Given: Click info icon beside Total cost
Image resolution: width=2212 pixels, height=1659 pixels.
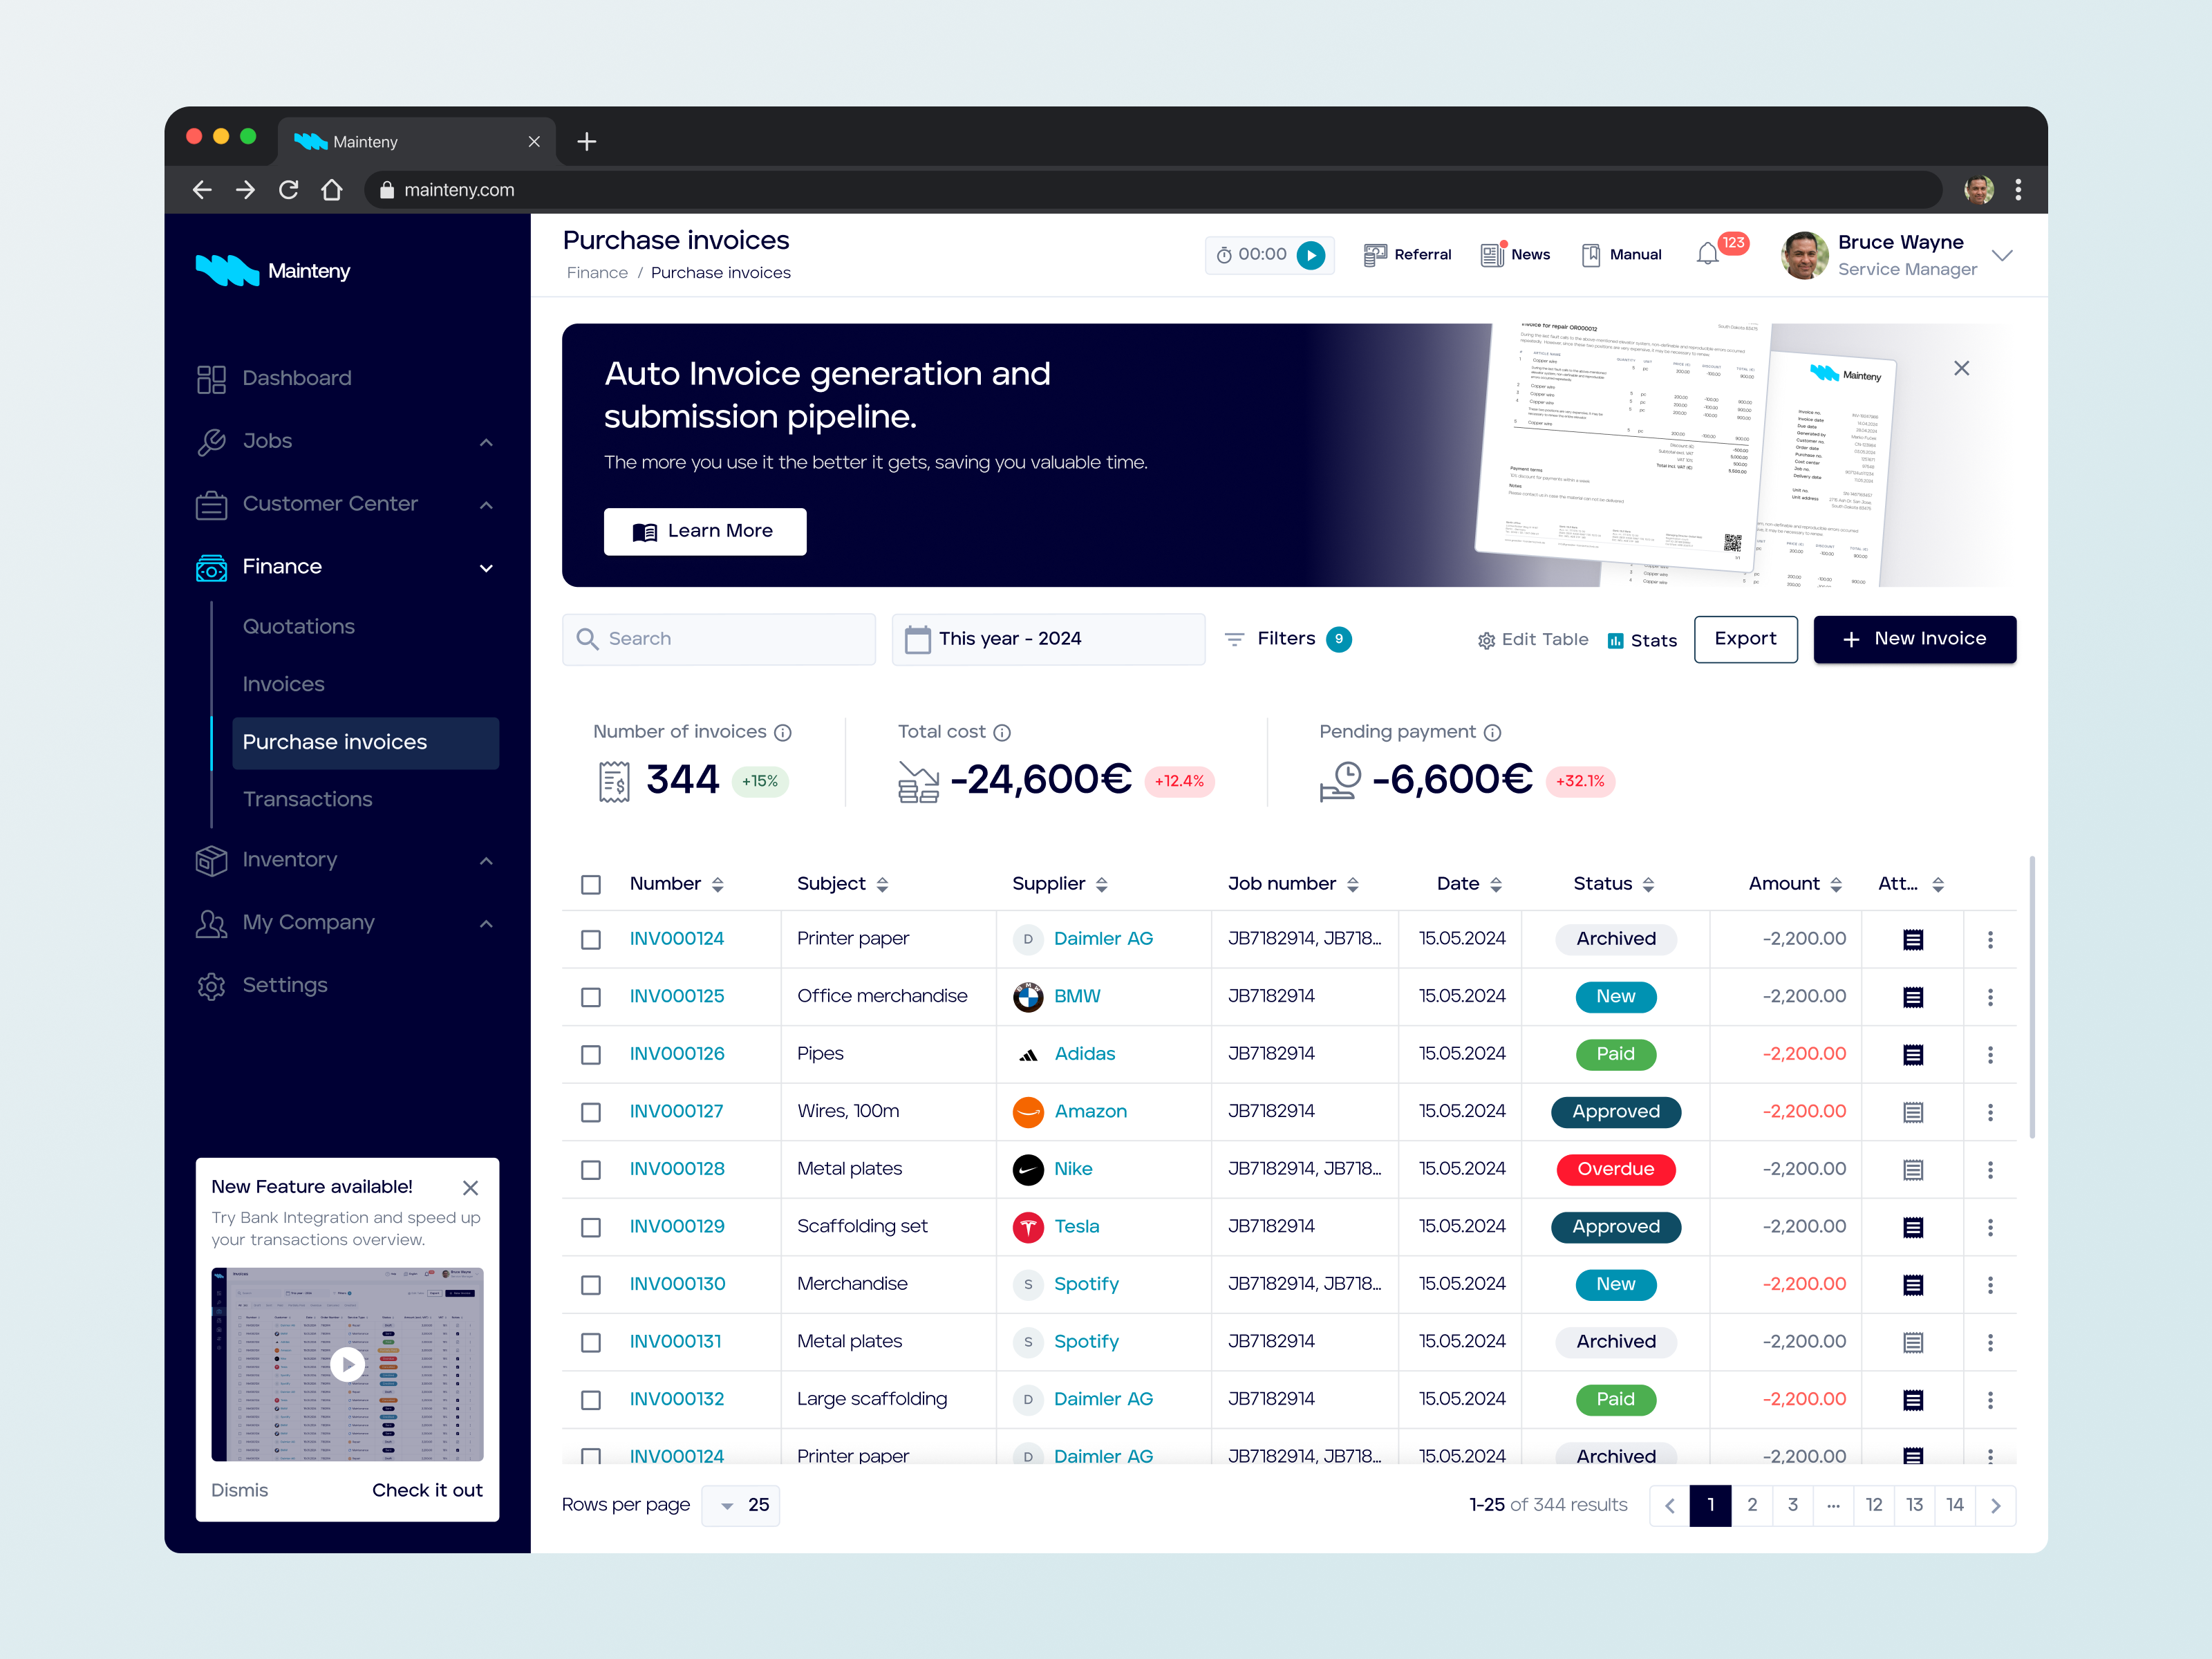Looking at the screenshot, I should point(1002,733).
